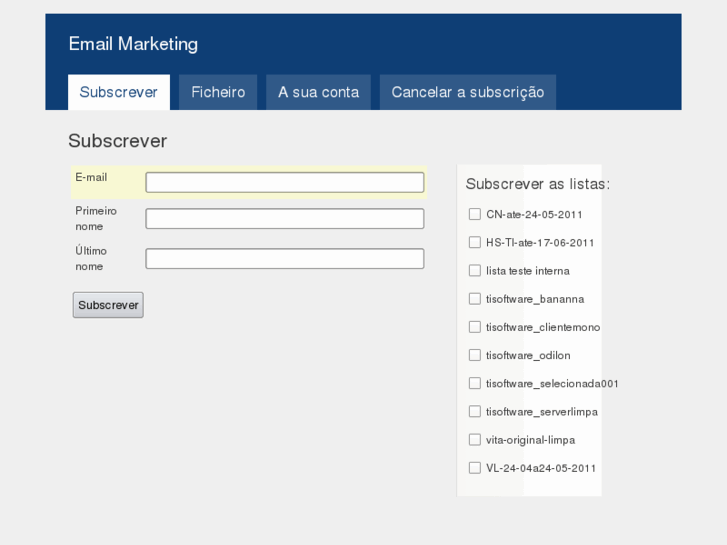The image size is (727, 545).
Task: Tick the tisoftware_odilon checkbox
Action: tap(475, 355)
